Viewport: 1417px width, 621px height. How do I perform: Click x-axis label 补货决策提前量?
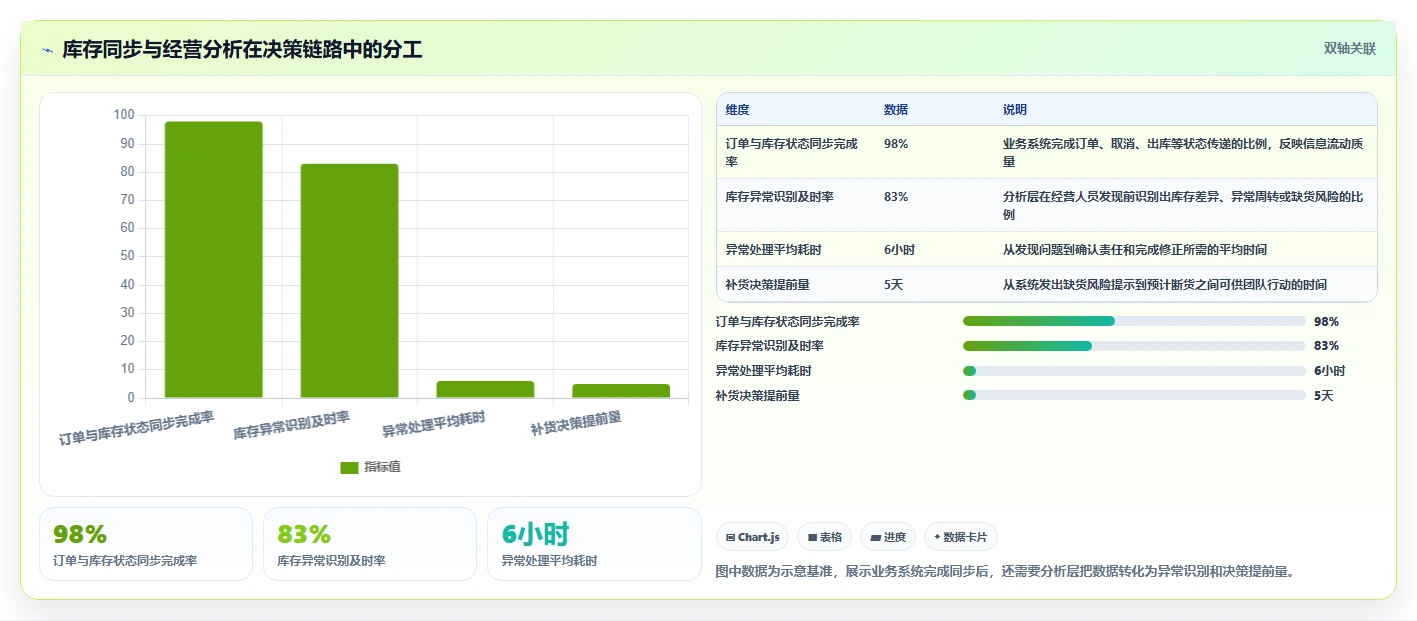point(576,424)
